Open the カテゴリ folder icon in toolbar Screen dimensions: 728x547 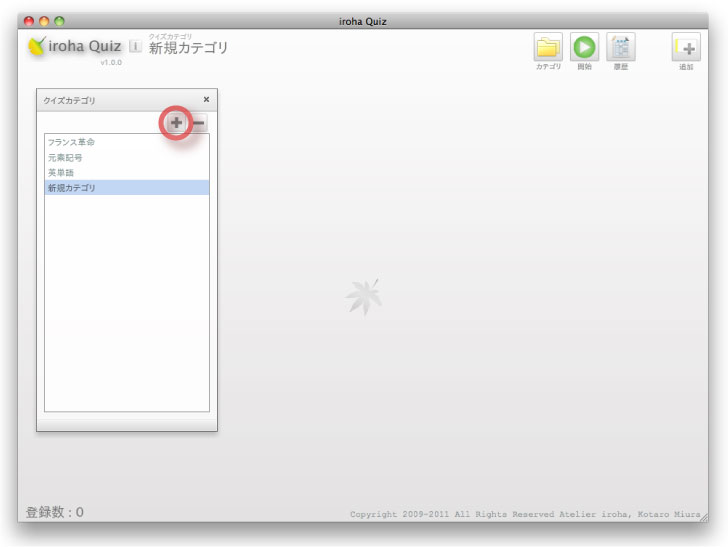pos(548,47)
